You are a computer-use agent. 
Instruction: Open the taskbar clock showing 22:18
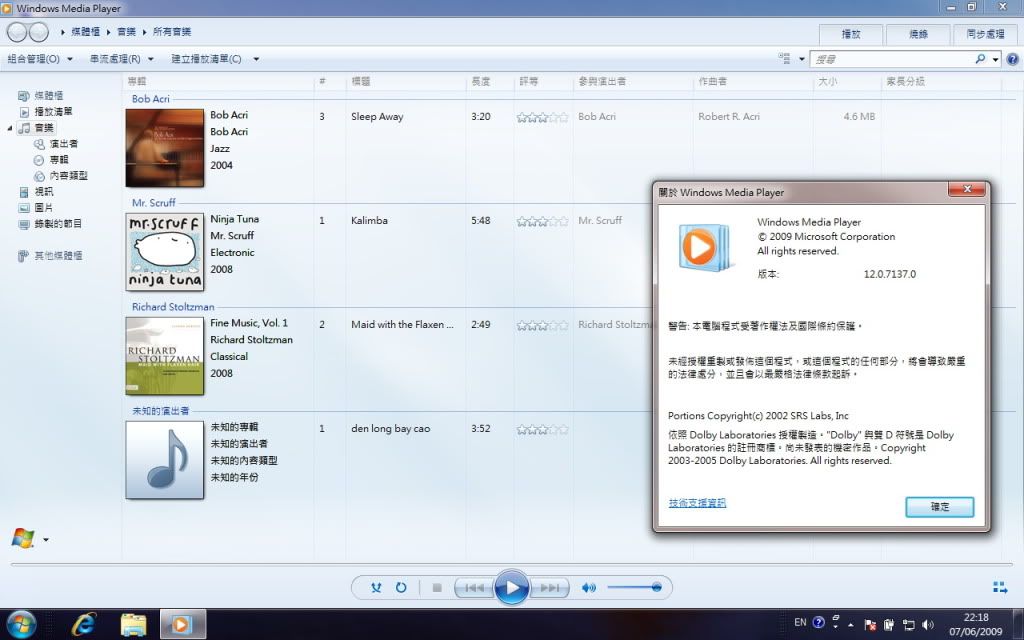(x=976, y=624)
